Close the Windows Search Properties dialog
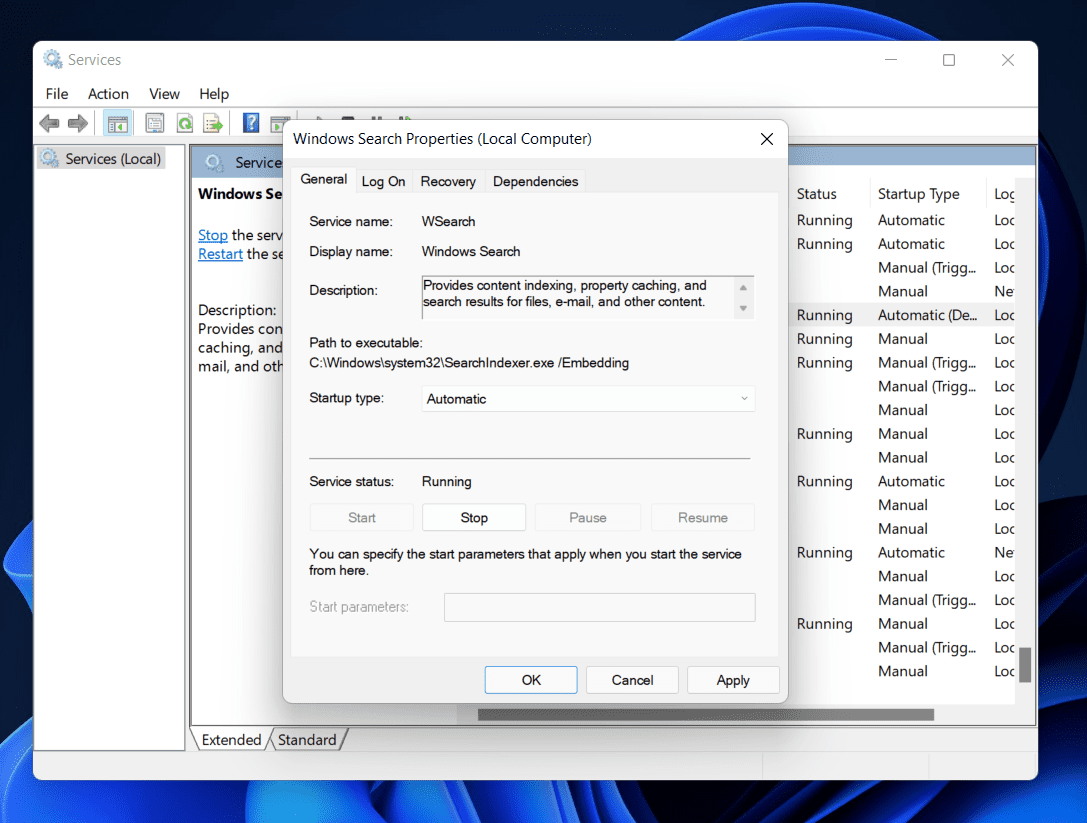 pyautogui.click(x=767, y=139)
